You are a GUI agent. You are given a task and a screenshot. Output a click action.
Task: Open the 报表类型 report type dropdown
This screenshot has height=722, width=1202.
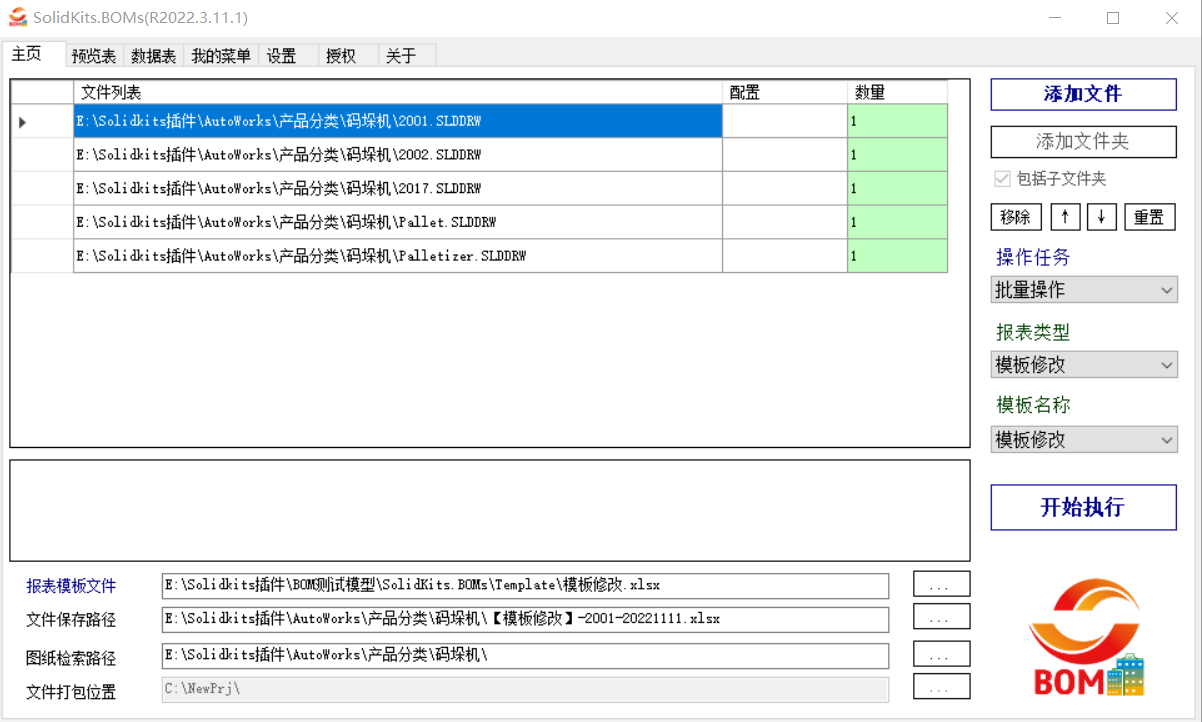pos(1083,364)
